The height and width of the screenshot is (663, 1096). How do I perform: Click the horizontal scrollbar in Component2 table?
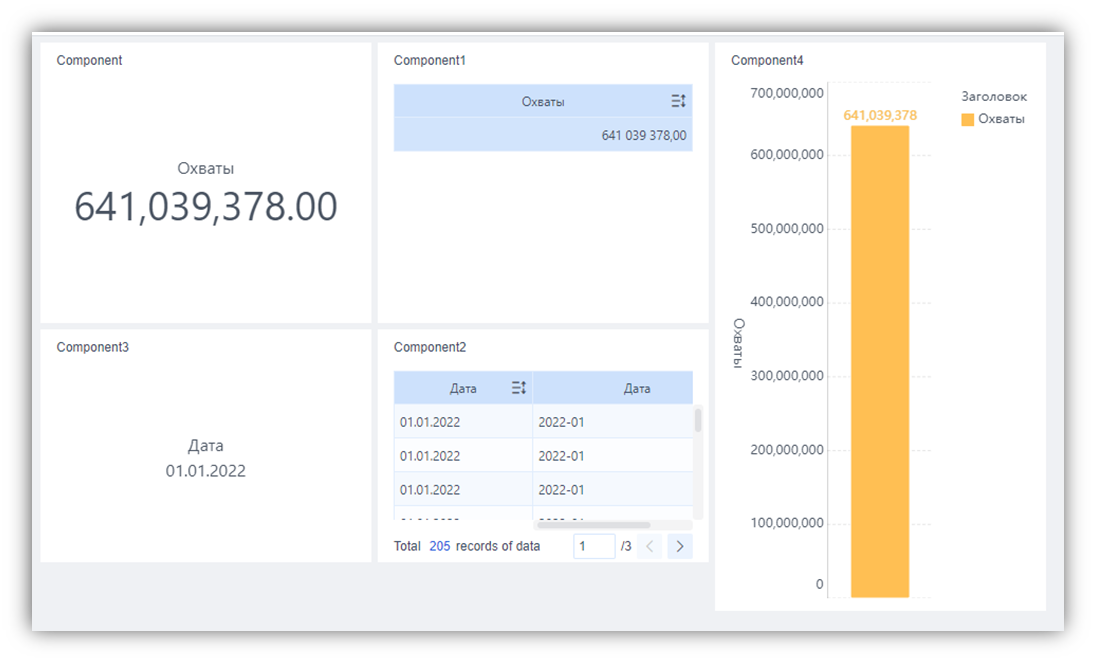tap(593, 525)
